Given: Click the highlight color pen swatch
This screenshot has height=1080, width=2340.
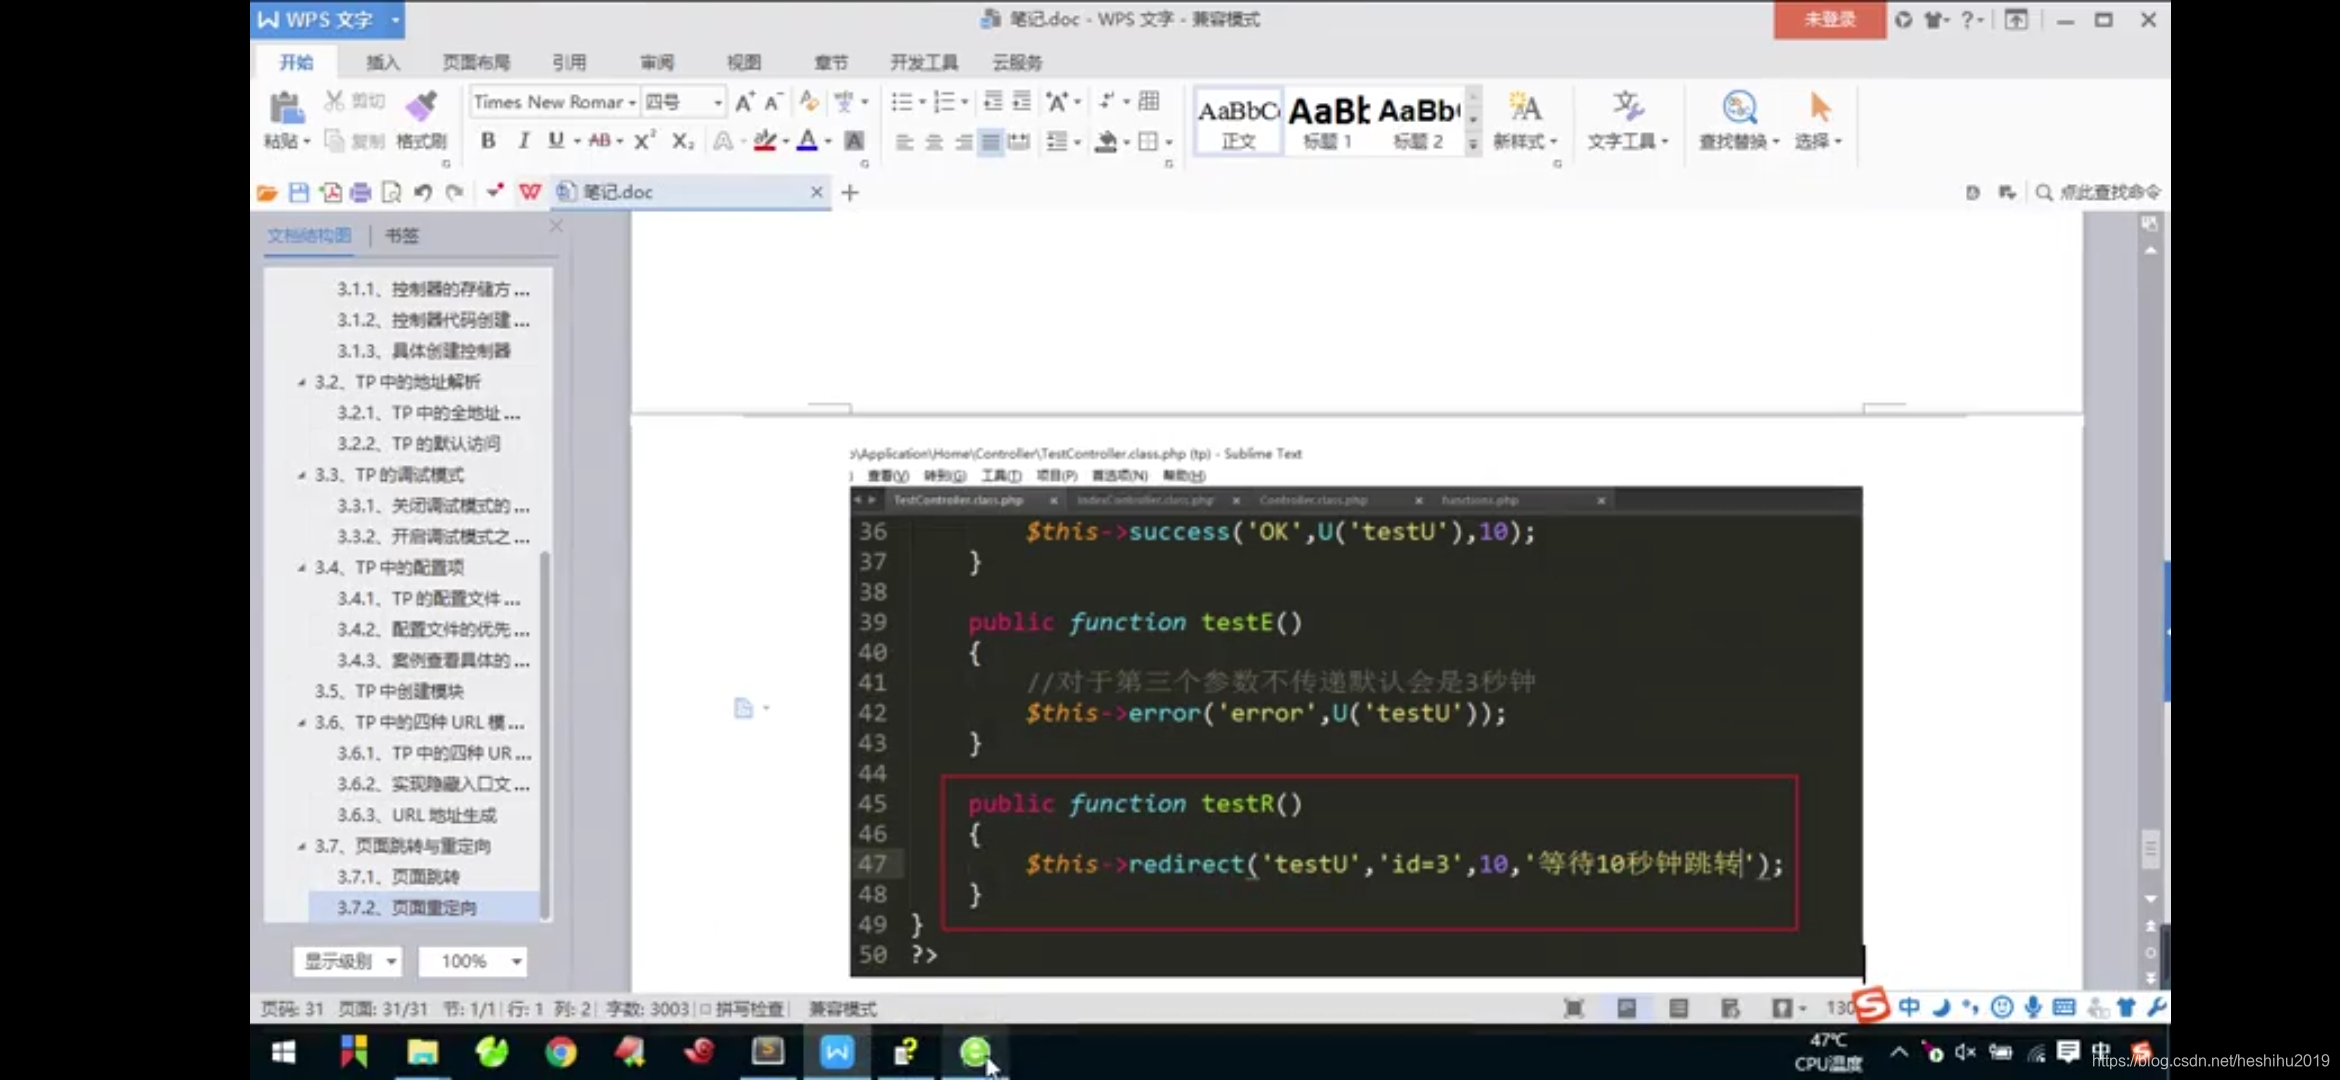Looking at the screenshot, I should pyautogui.click(x=765, y=141).
